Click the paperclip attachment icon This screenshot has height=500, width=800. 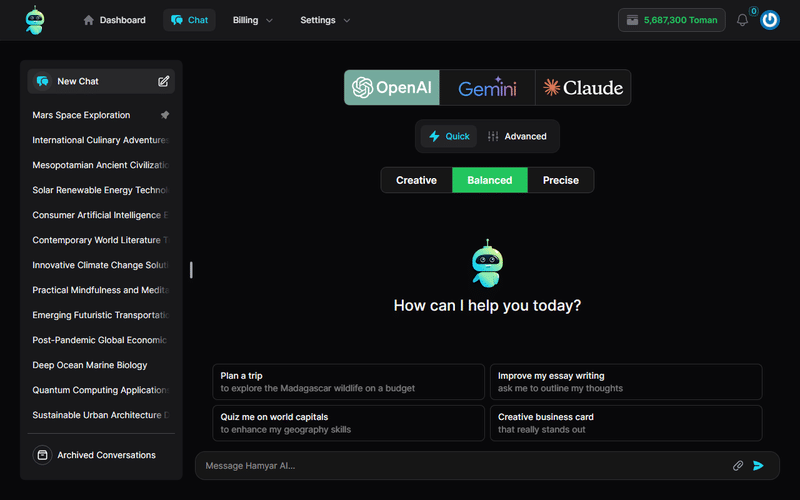(x=738, y=465)
